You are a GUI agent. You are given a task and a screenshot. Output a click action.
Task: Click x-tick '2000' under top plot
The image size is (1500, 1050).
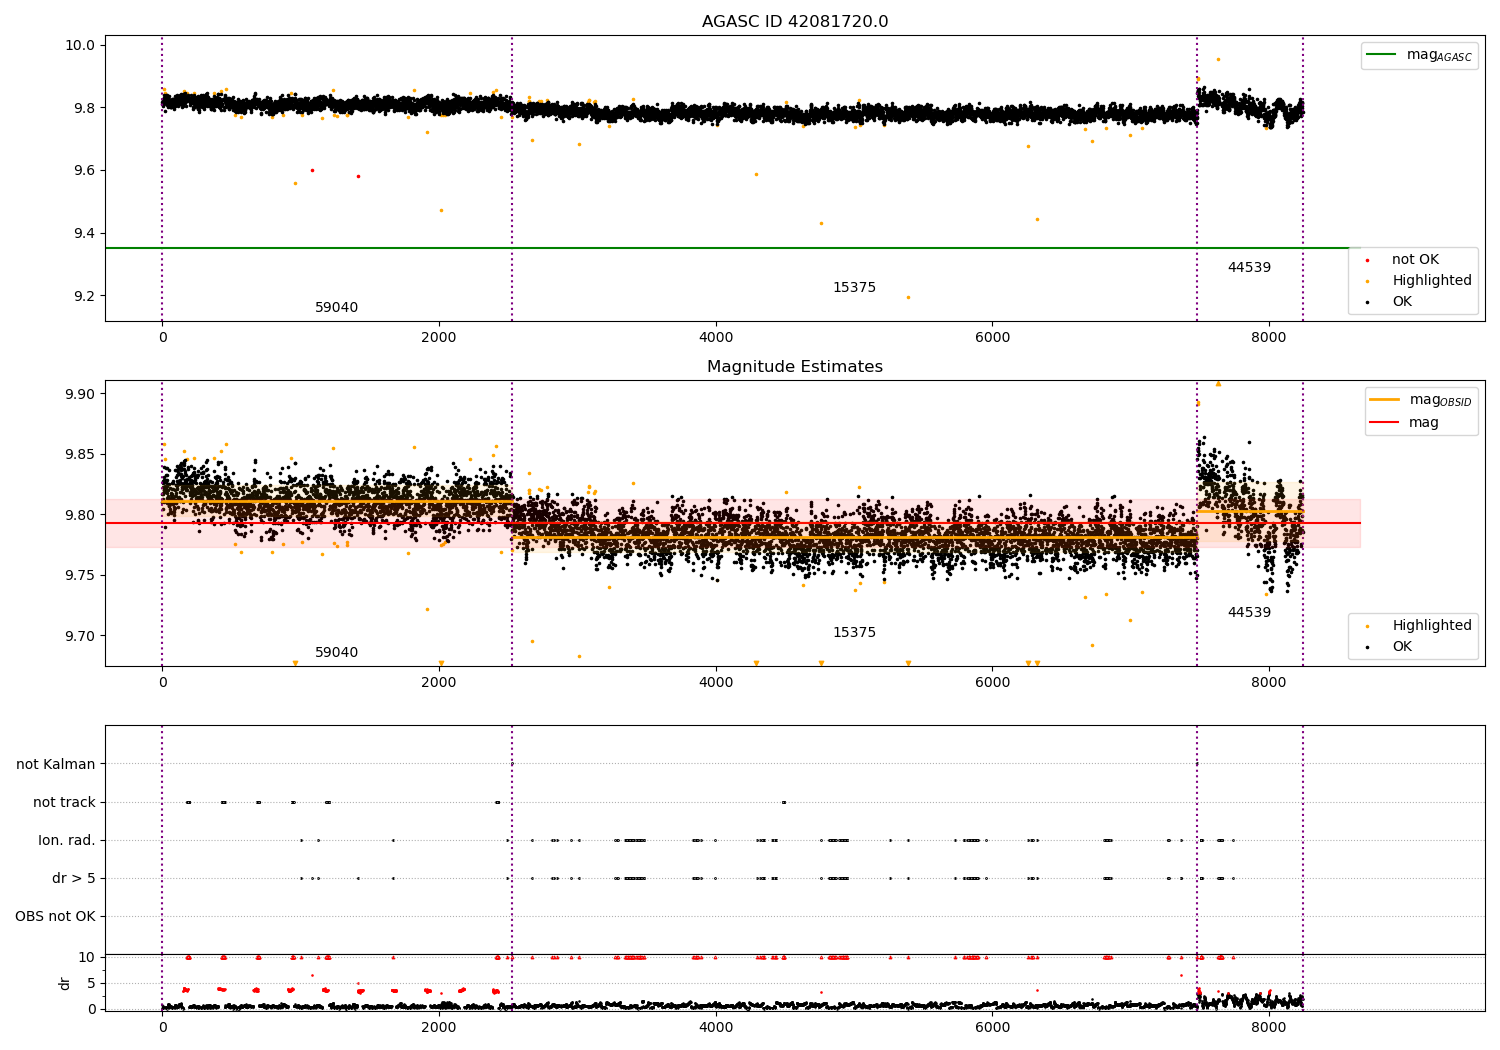coord(439,338)
